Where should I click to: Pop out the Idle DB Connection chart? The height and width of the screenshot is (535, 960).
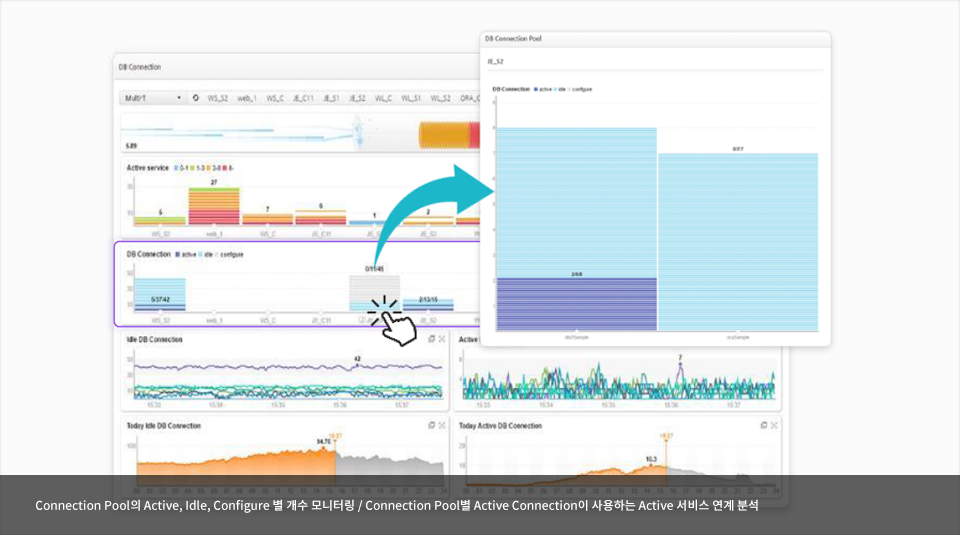[x=431, y=340]
